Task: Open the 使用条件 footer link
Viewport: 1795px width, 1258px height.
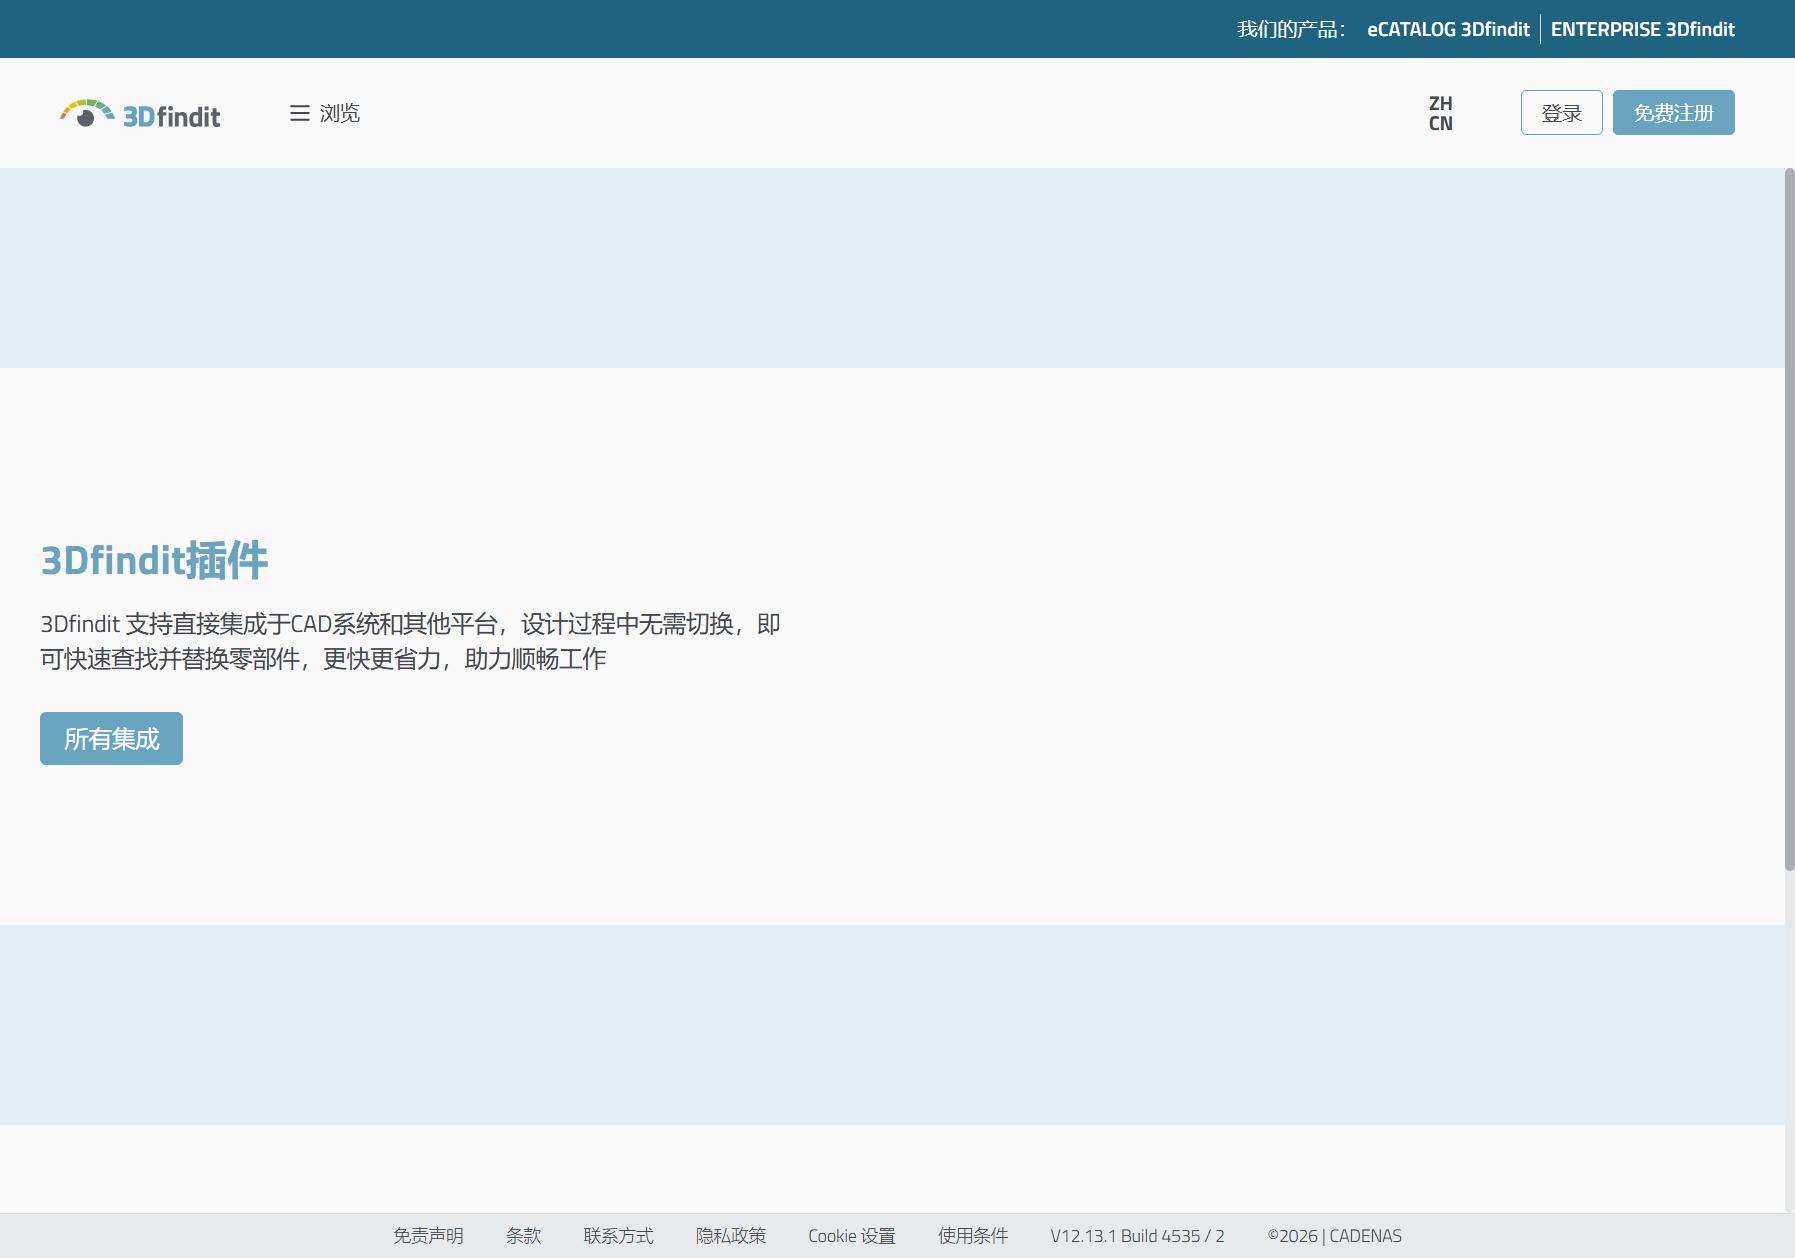Action: [973, 1236]
